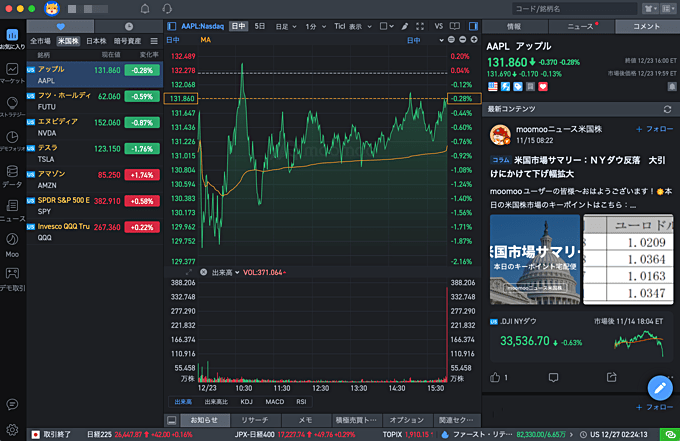Select the テスラ TSLA watchlist row
The width and height of the screenshot is (680, 441).
(x=95, y=153)
